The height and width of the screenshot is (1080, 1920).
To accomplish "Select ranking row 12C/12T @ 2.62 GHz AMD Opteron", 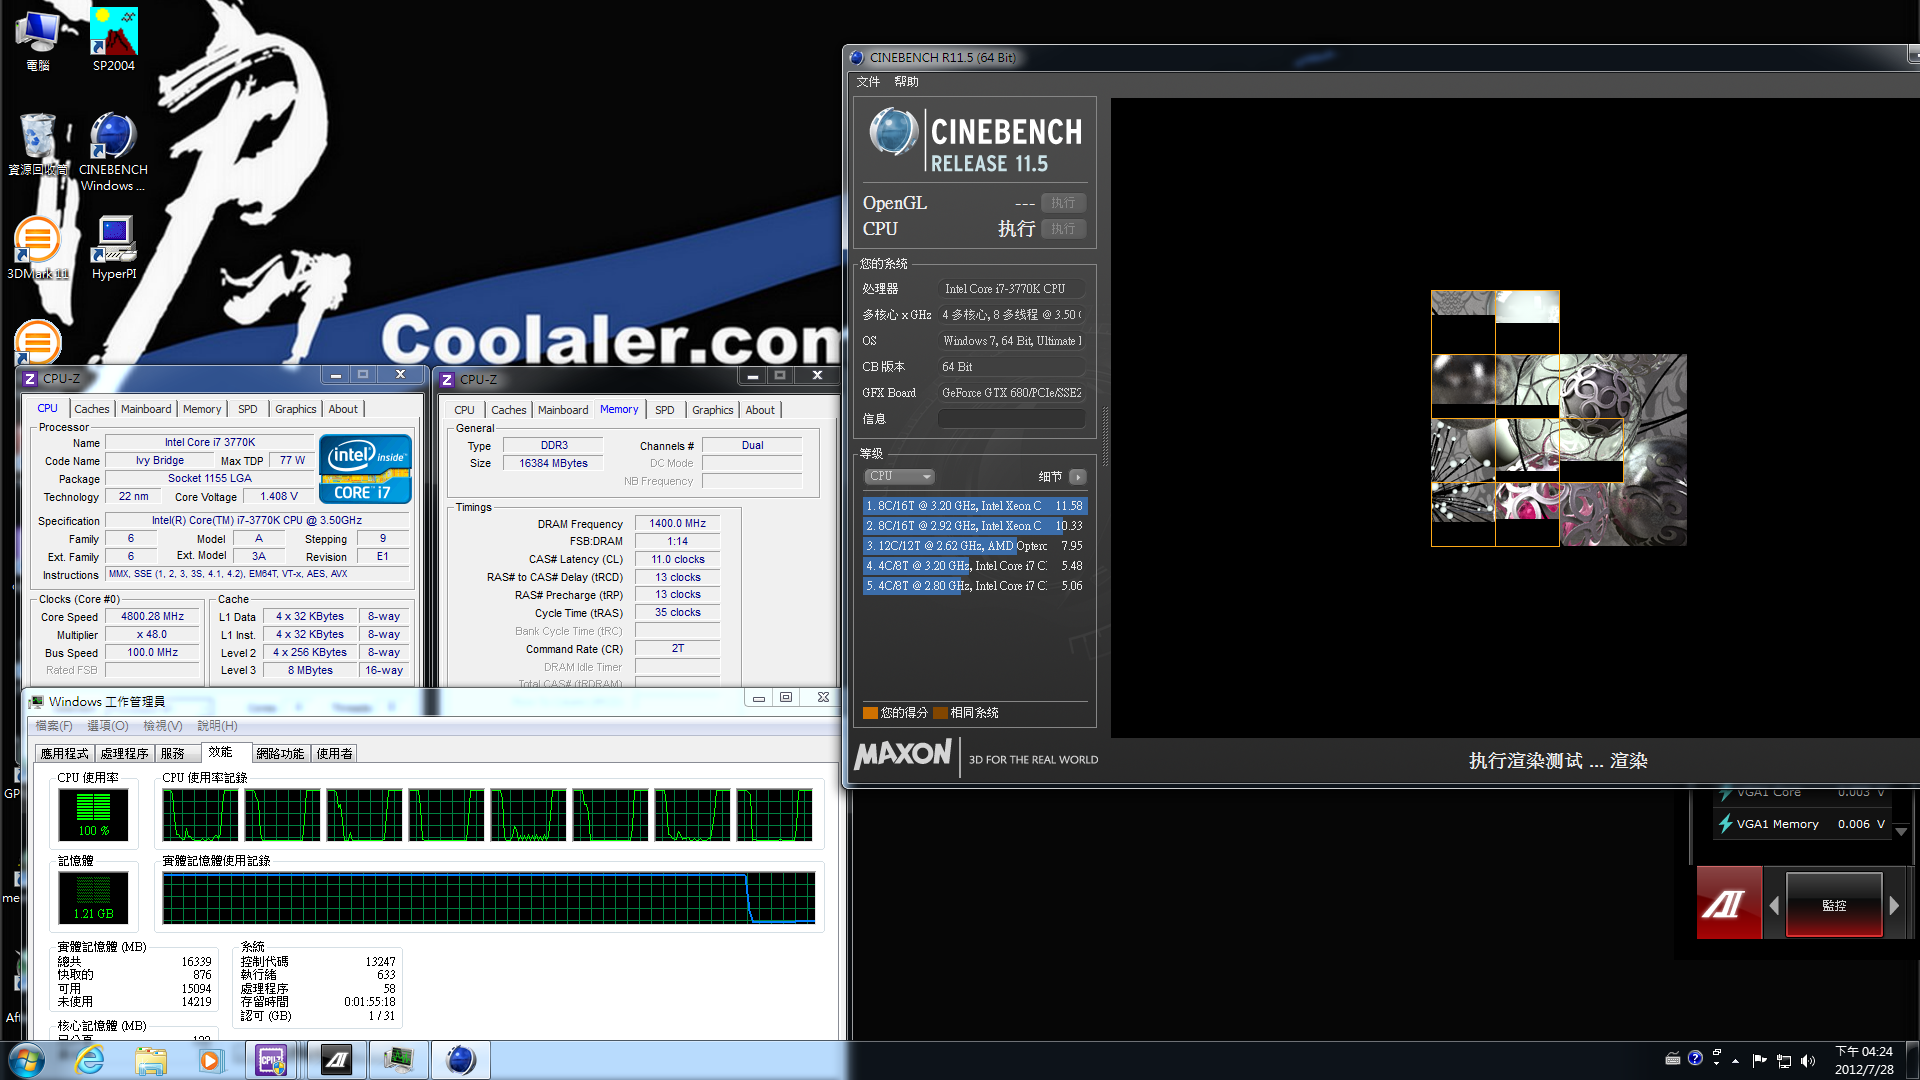I will [975, 546].
